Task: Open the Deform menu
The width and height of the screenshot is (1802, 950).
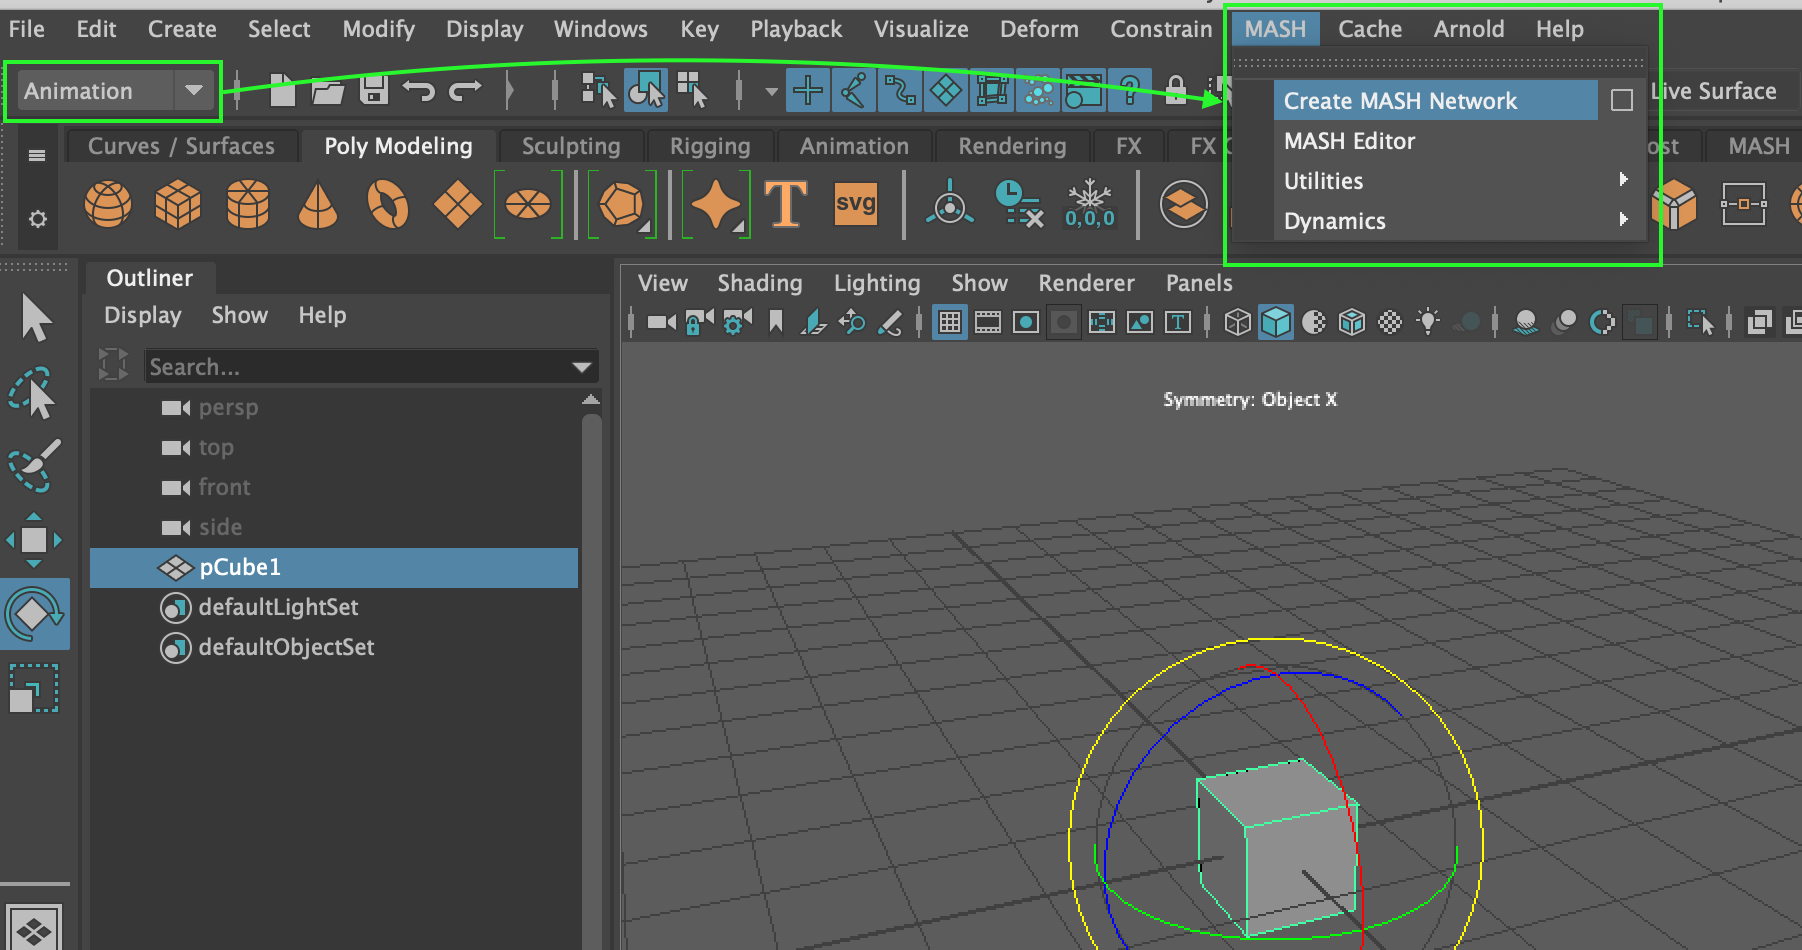Action: coord(1039,29)
